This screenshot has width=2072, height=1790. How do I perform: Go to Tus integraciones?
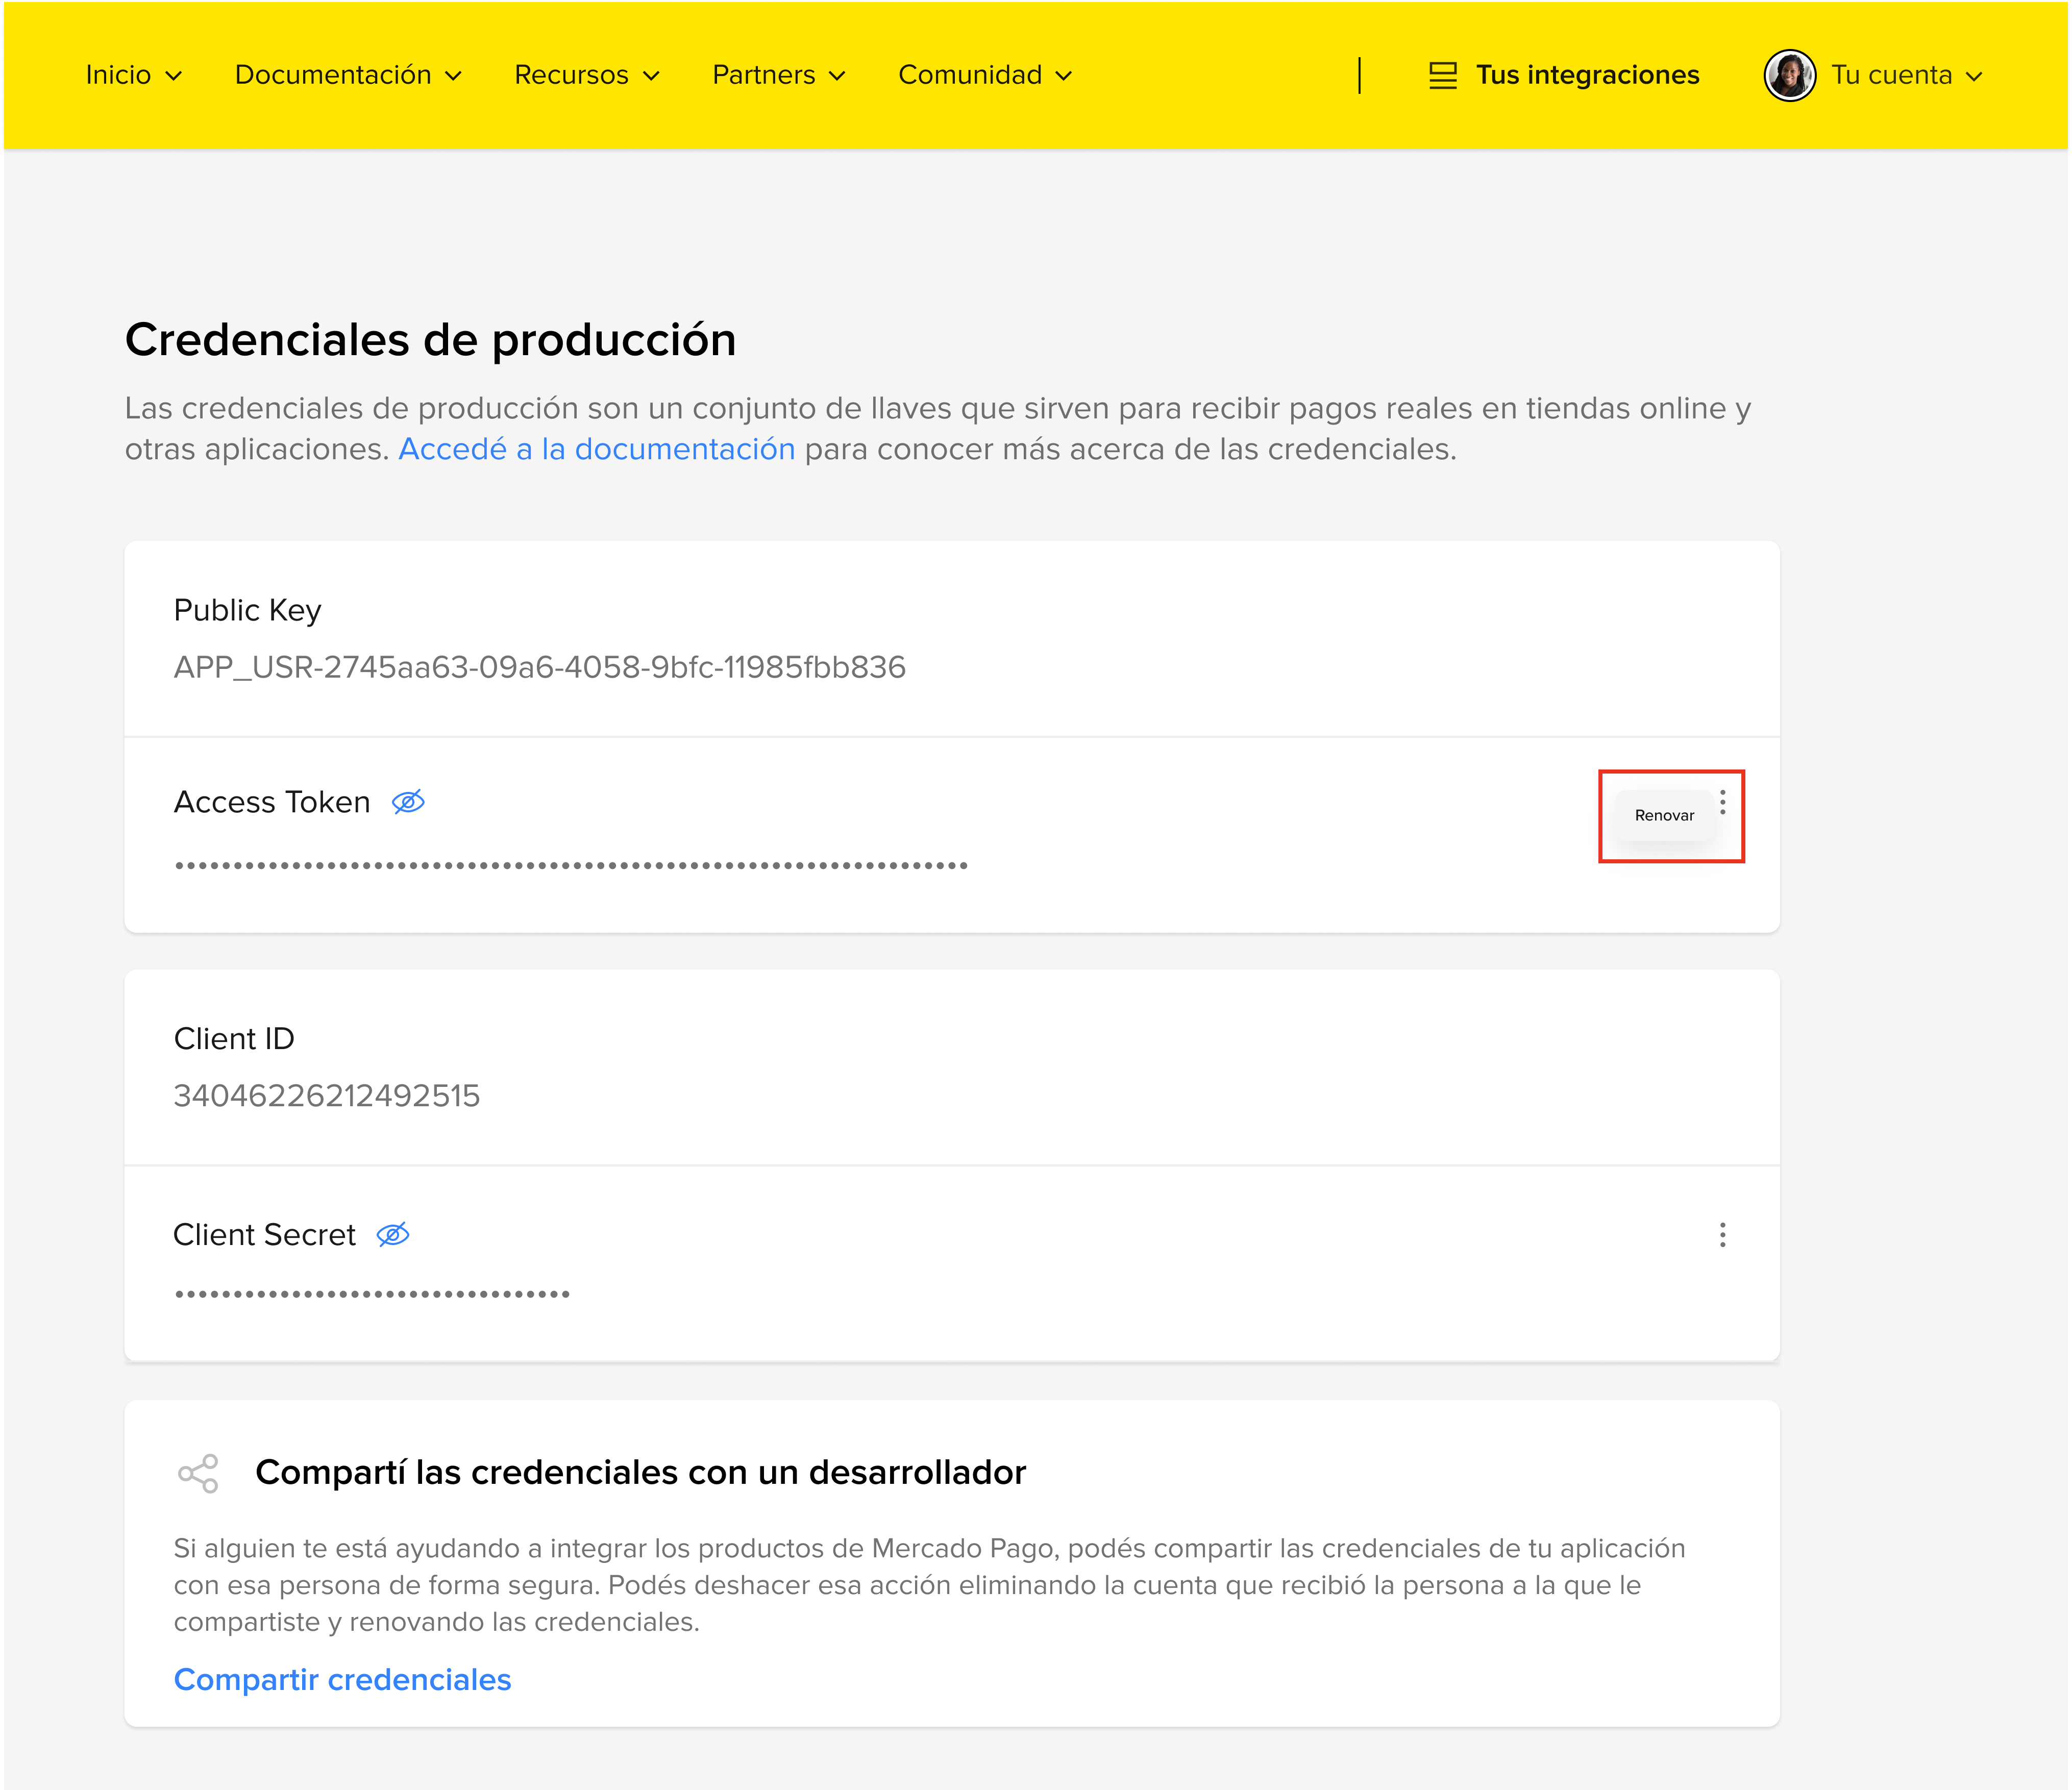pos(1587,75)
